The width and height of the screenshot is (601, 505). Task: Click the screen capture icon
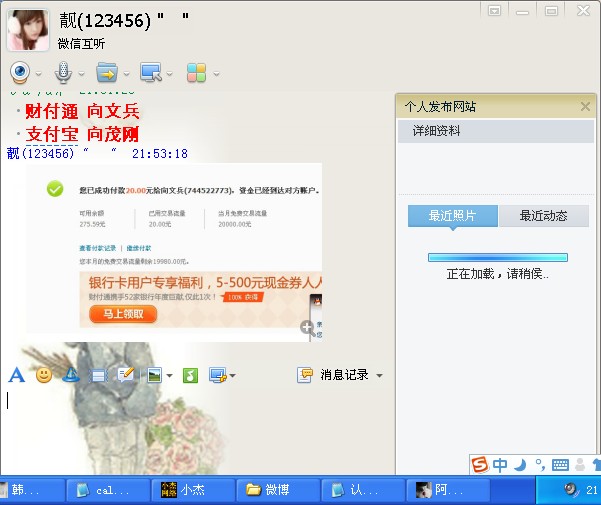[x=218, y=375]
